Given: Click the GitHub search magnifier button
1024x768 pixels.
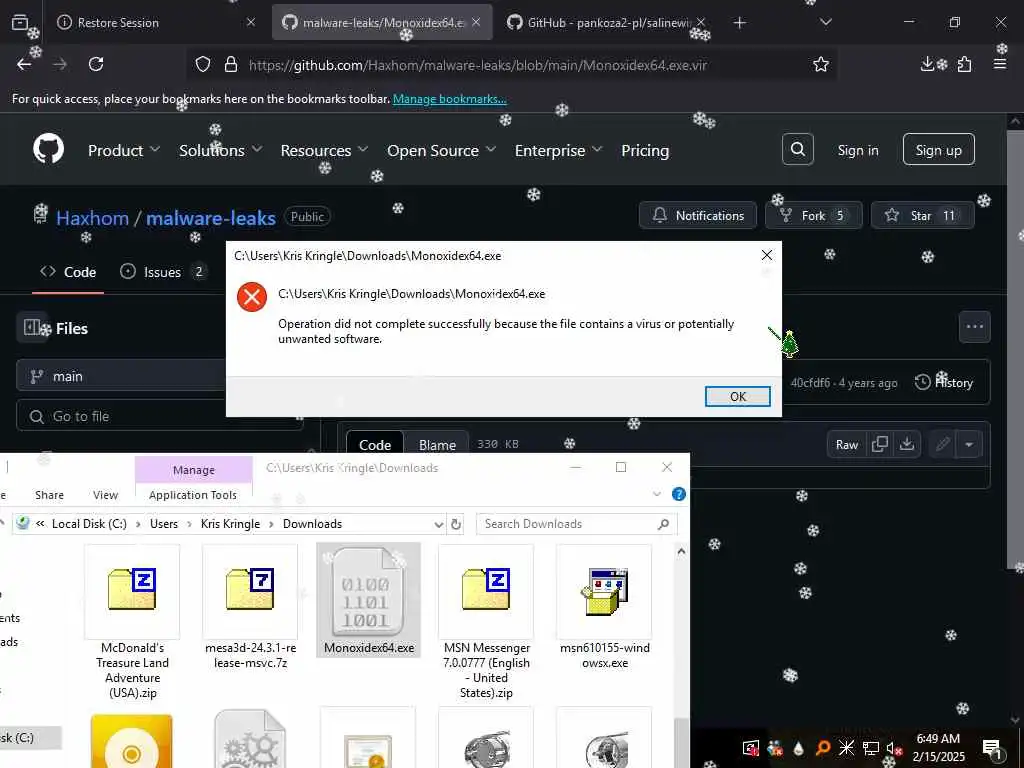Looking at the screenshot, I should [797, 150].
